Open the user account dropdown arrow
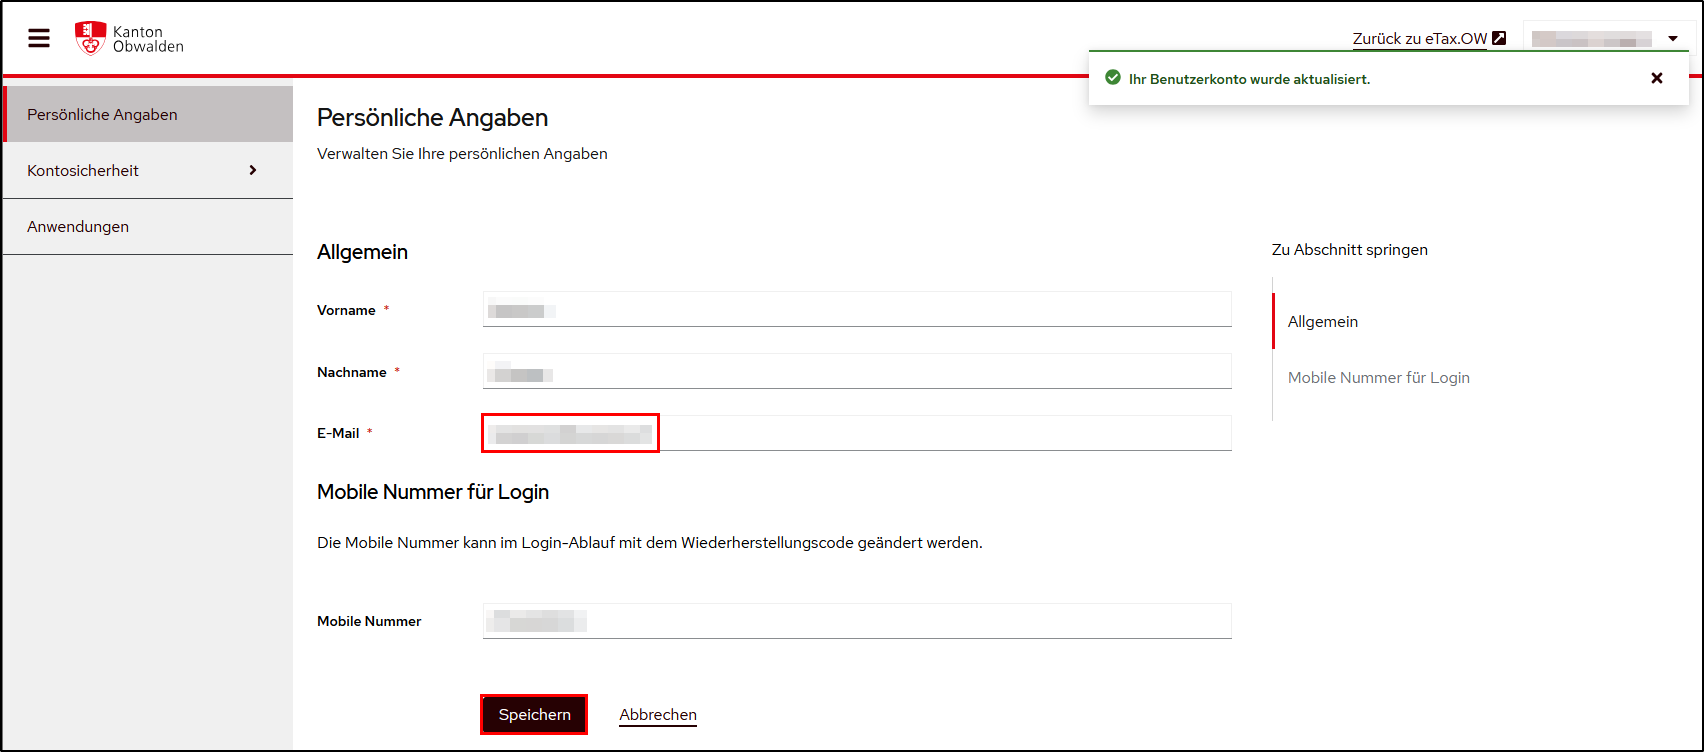This screenshot has width=1704, height=752. pyautogui.click(x=1673, y=39)
